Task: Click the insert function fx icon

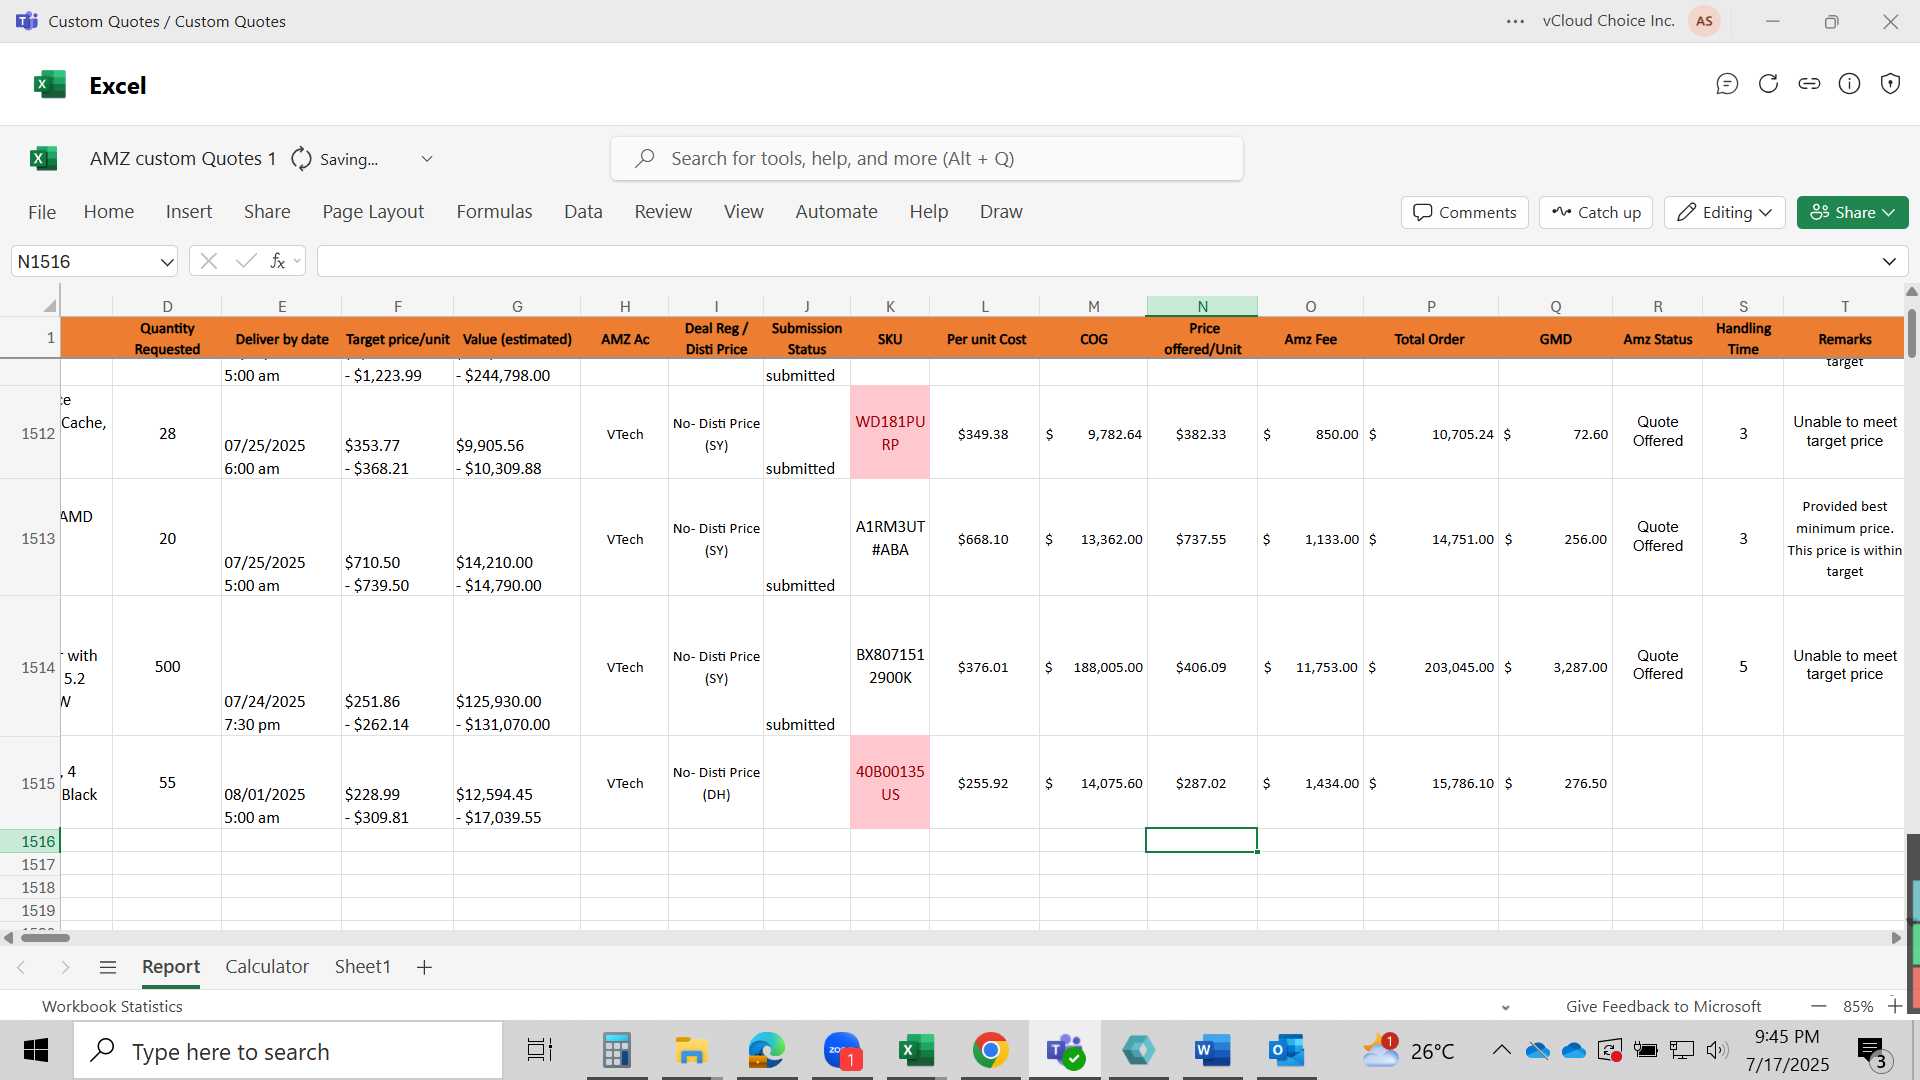Action: pos(278,261)
